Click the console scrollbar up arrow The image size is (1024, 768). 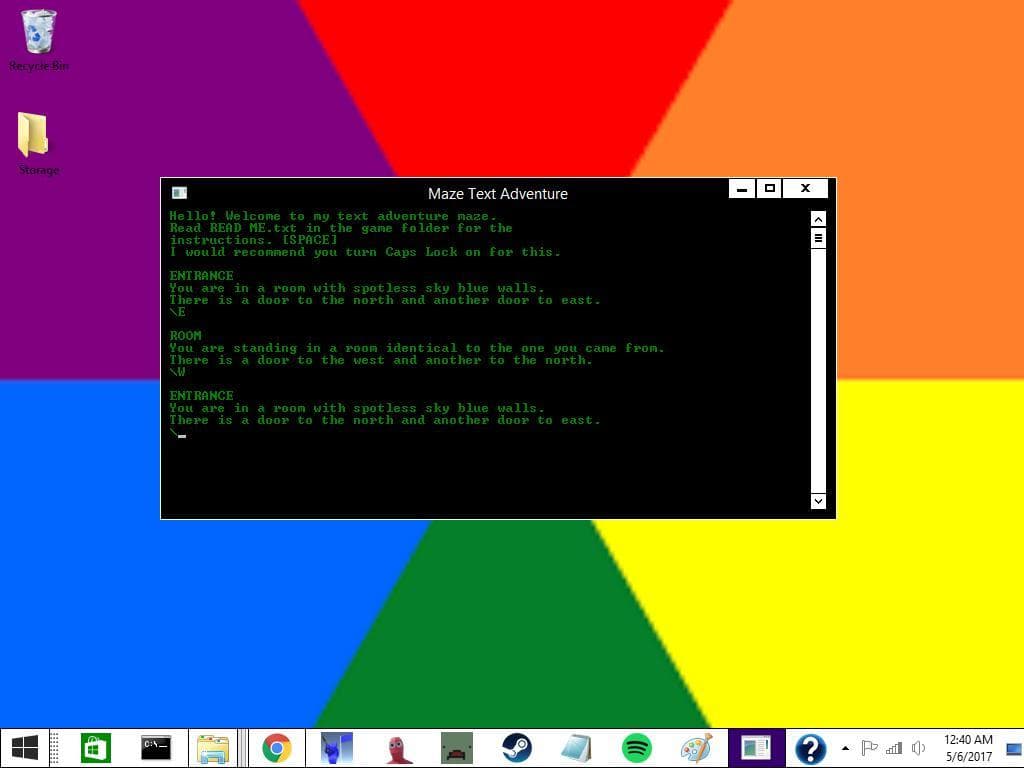click(818, 219)
